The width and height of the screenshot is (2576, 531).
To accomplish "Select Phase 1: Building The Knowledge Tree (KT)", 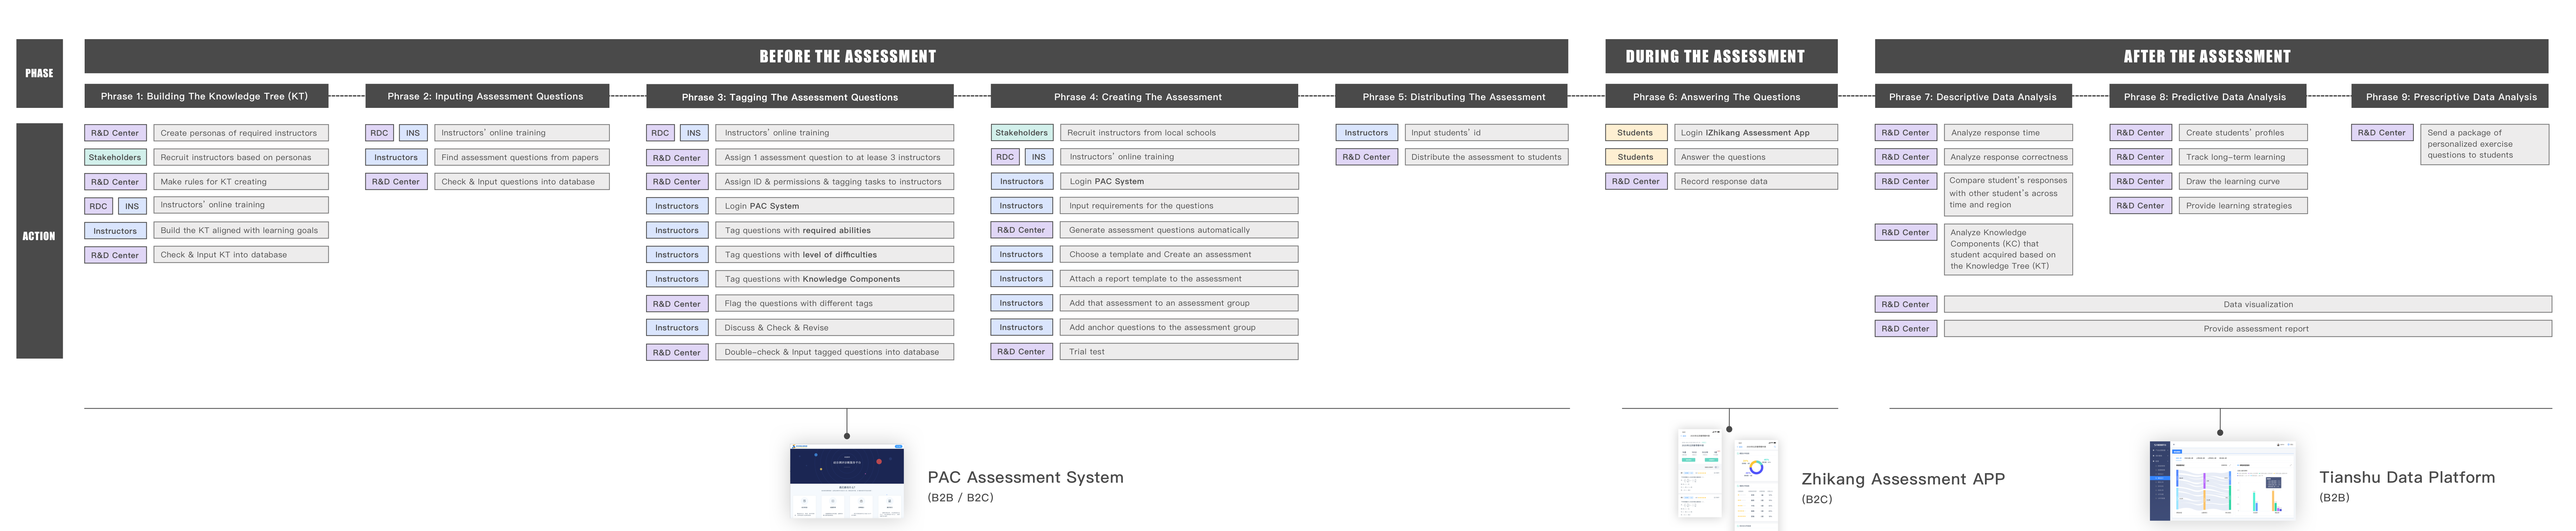I will pos(206,96).
